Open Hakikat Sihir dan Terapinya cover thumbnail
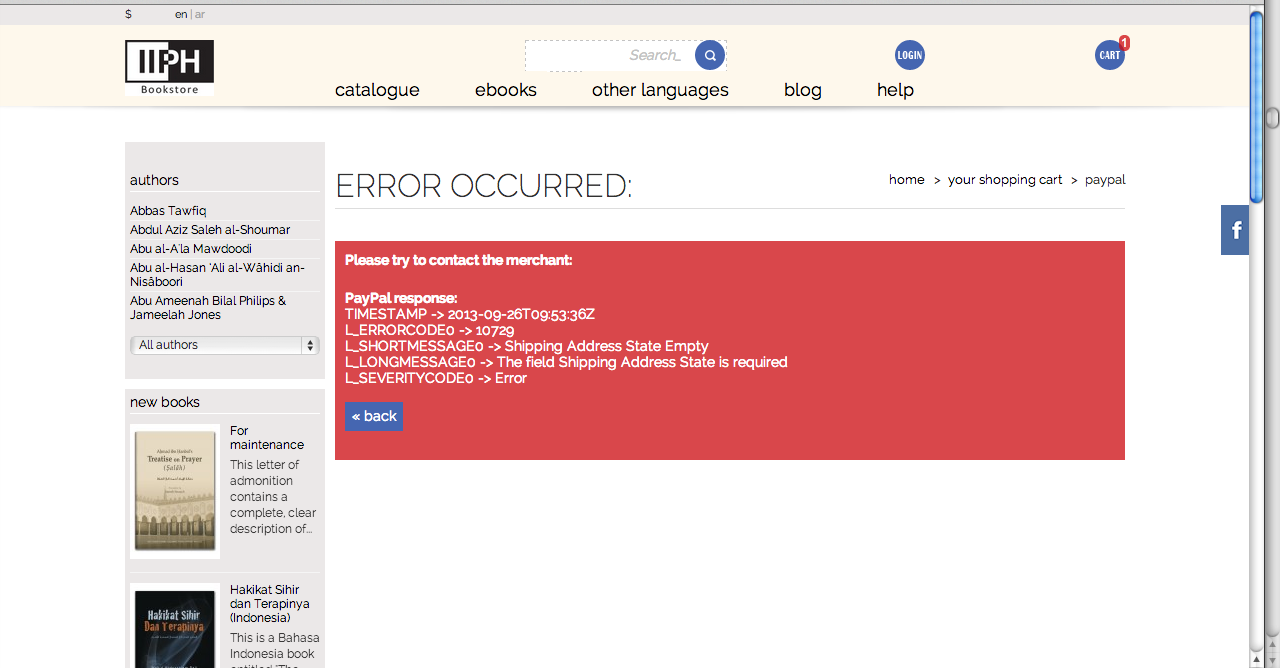This screenshot has height=668, width=1280. tap(175, 626)
